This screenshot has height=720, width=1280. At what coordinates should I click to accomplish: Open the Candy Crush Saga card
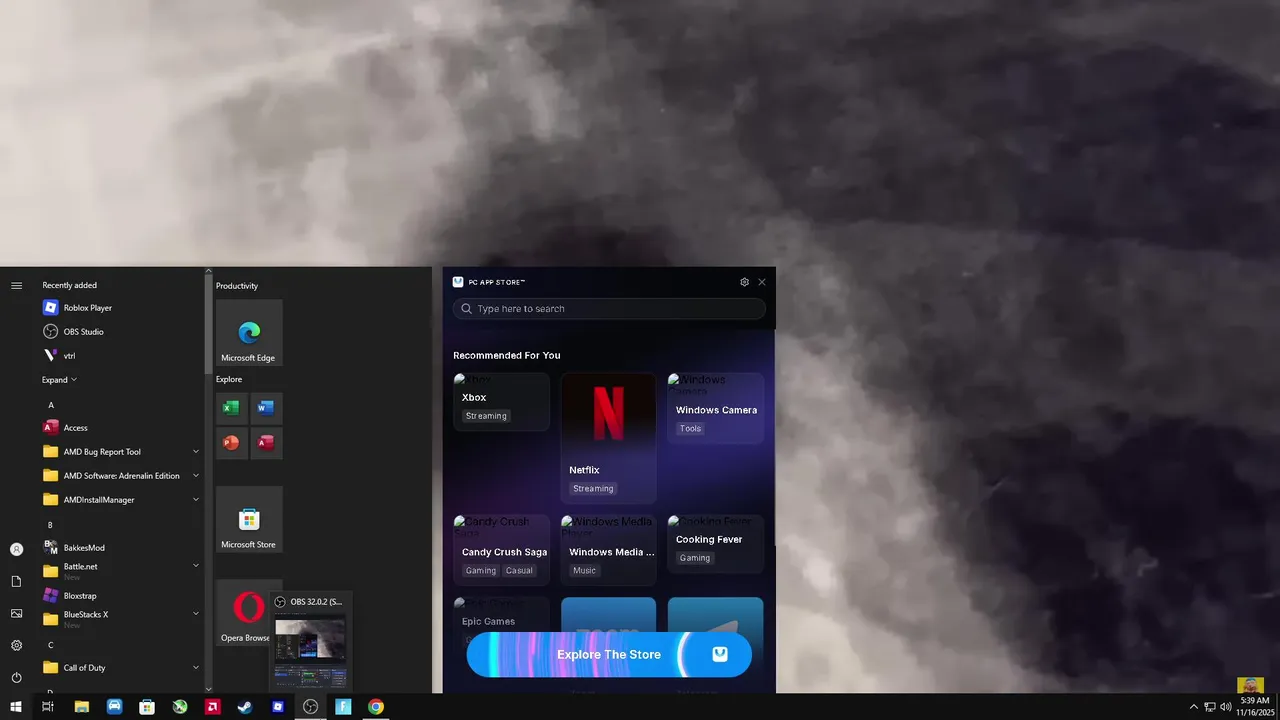coord(501,550)
